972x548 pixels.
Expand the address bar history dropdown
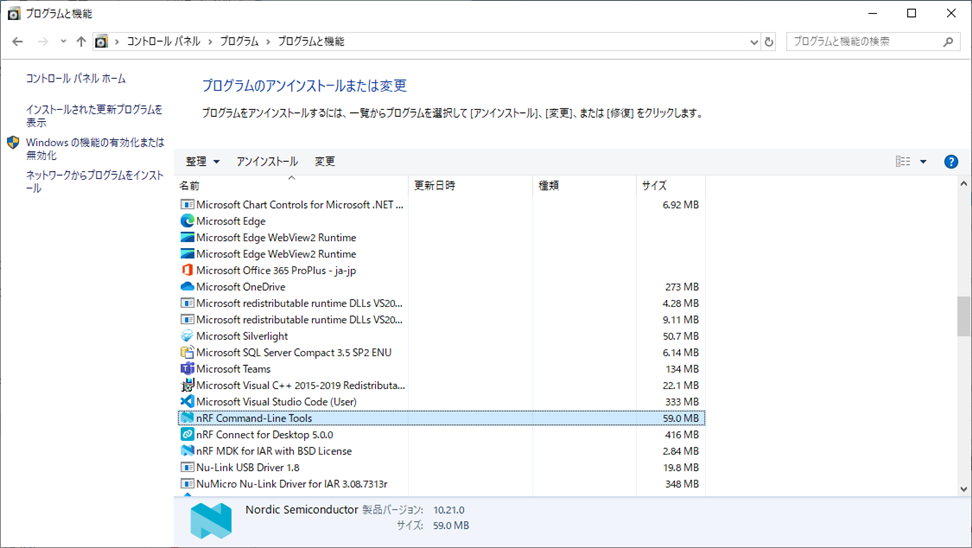tap(754, 42)
